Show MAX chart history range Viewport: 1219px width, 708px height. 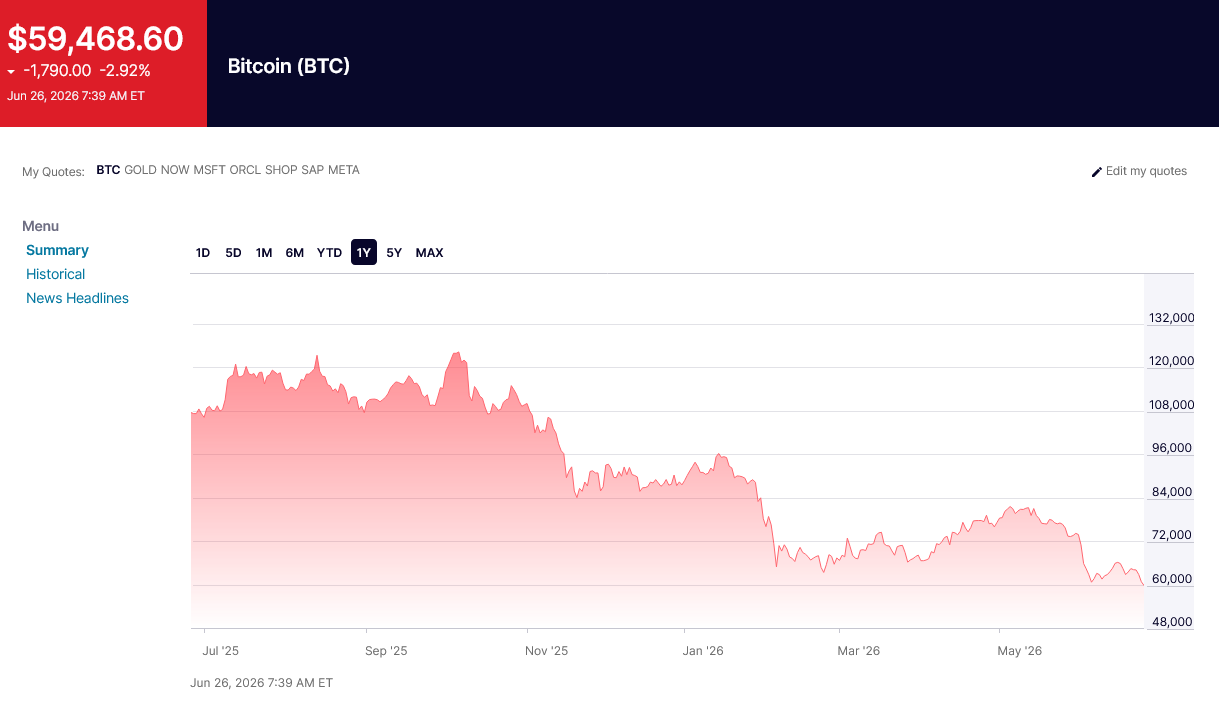click(x=429, y=253)
